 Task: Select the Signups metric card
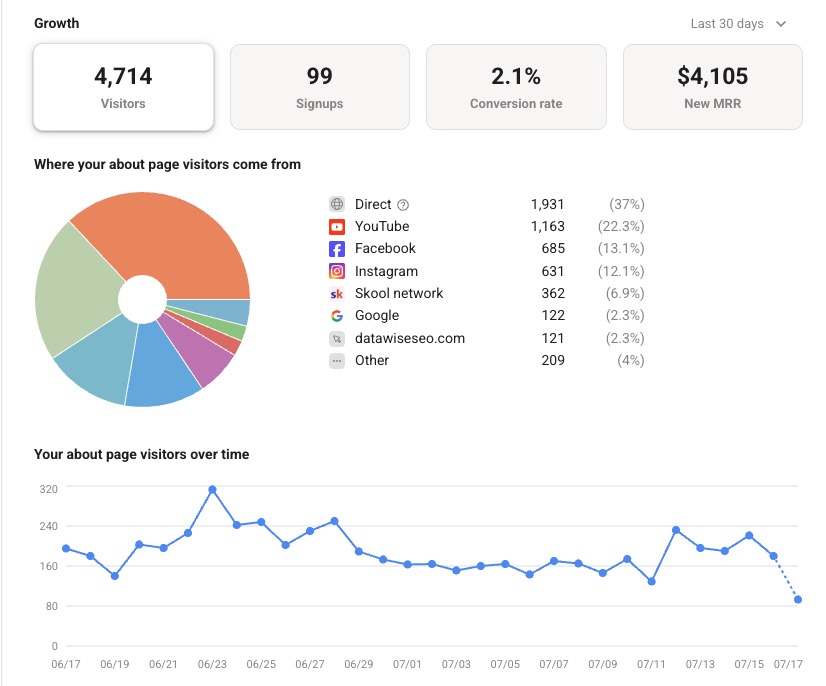320,87
